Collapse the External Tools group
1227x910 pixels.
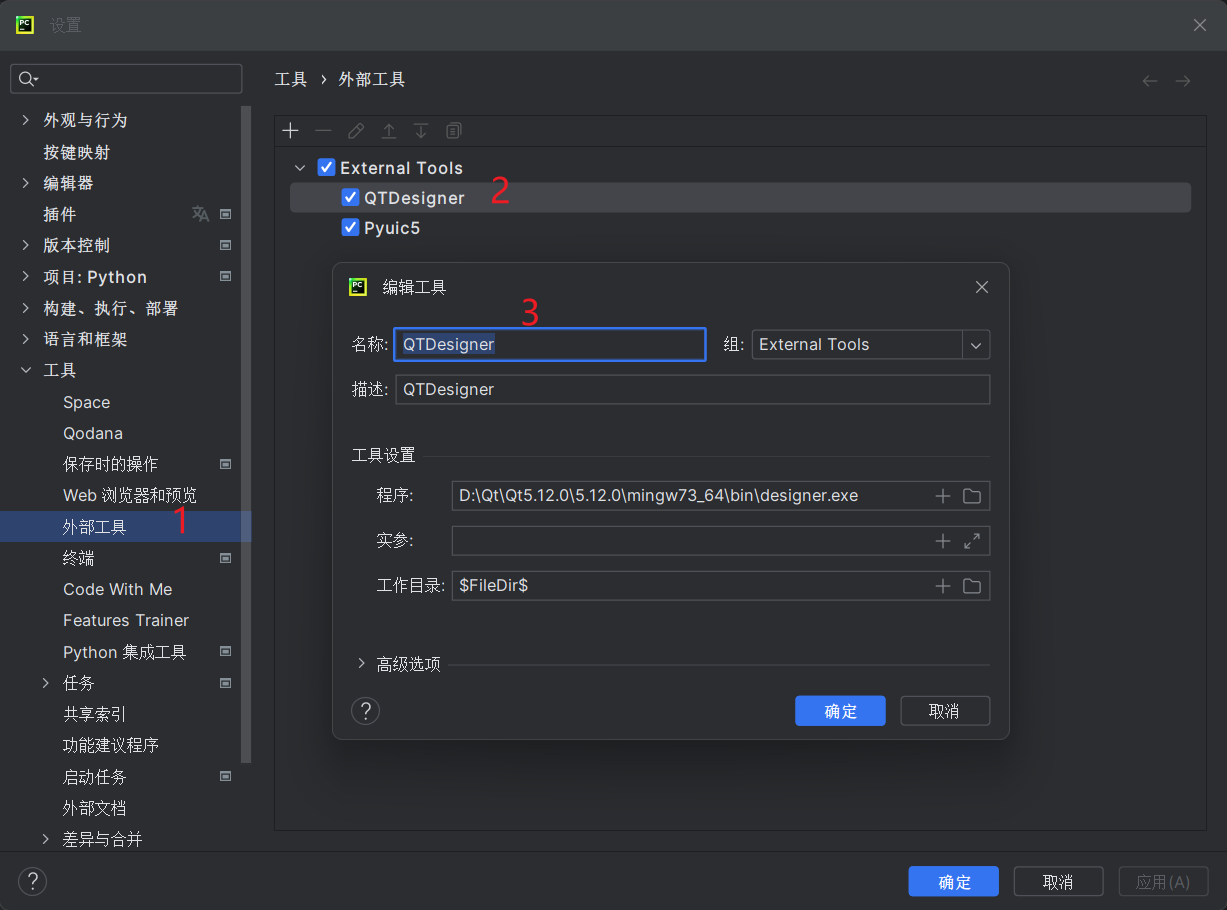point(300,168)
